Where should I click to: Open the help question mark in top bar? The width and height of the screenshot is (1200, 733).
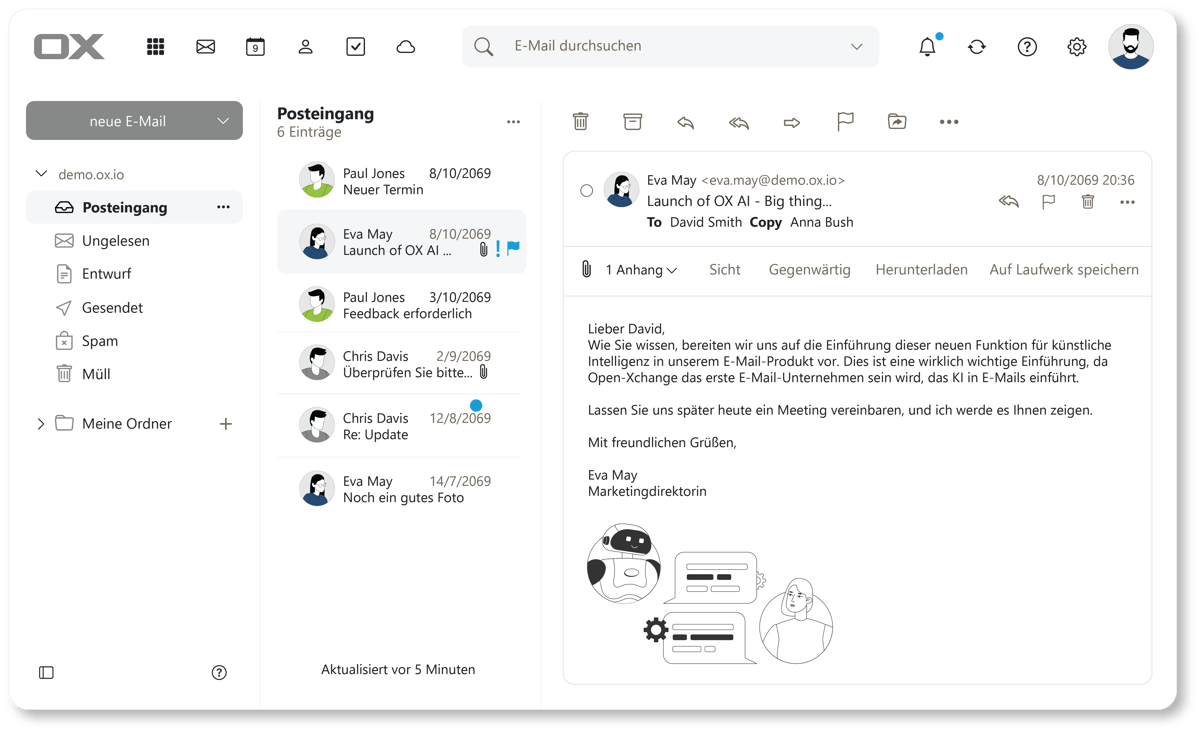[1027, 47]
